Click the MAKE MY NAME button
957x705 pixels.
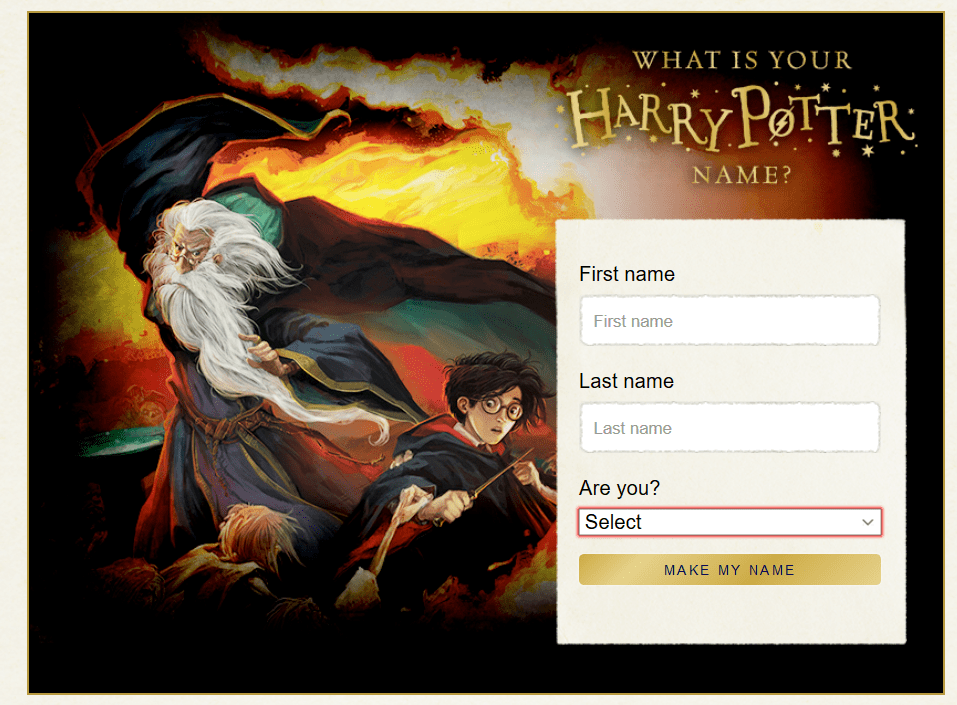pos(729,569)
